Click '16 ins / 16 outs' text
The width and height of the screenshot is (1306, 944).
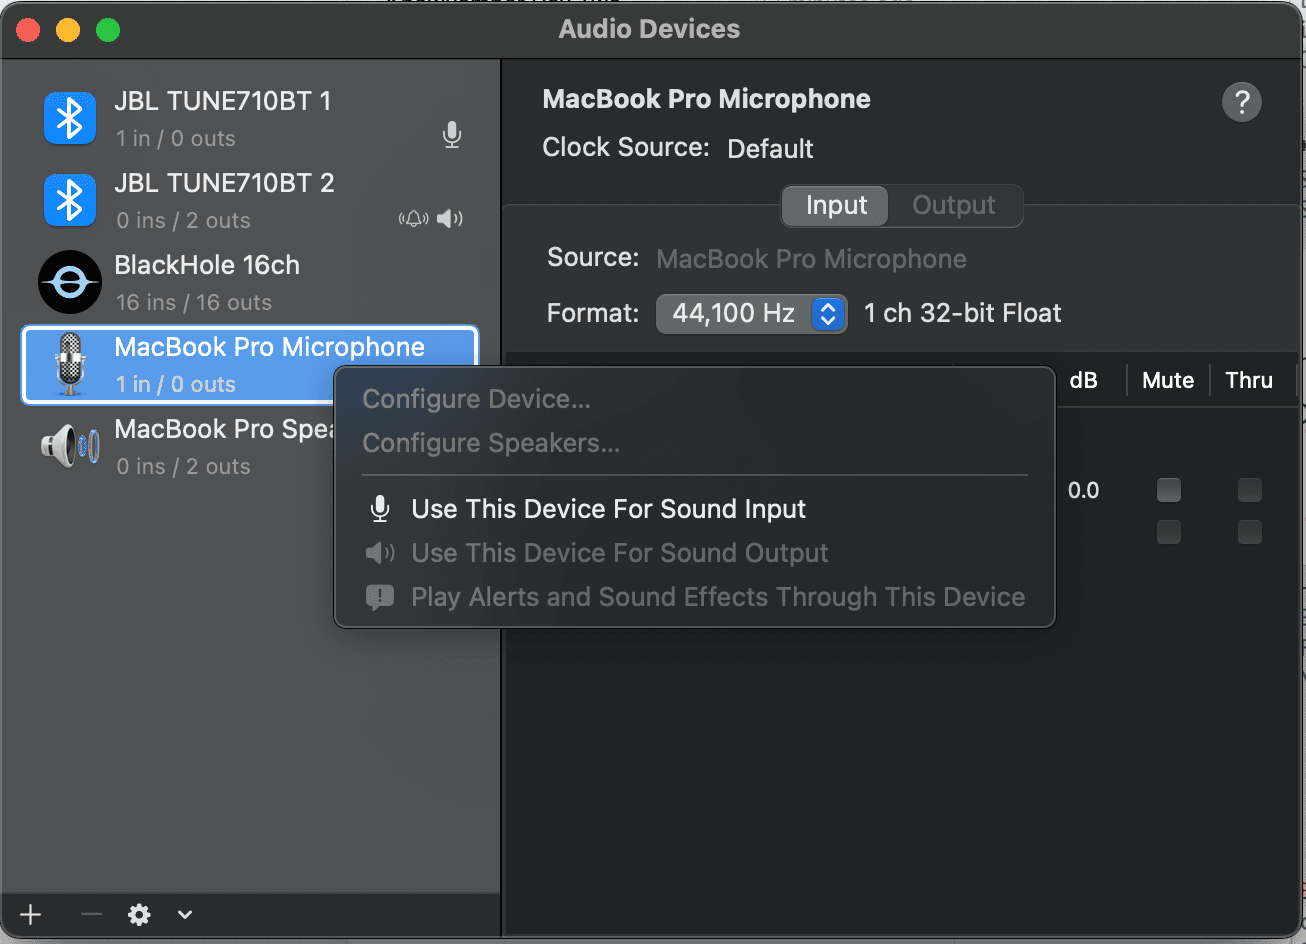[x=193, y=302]
